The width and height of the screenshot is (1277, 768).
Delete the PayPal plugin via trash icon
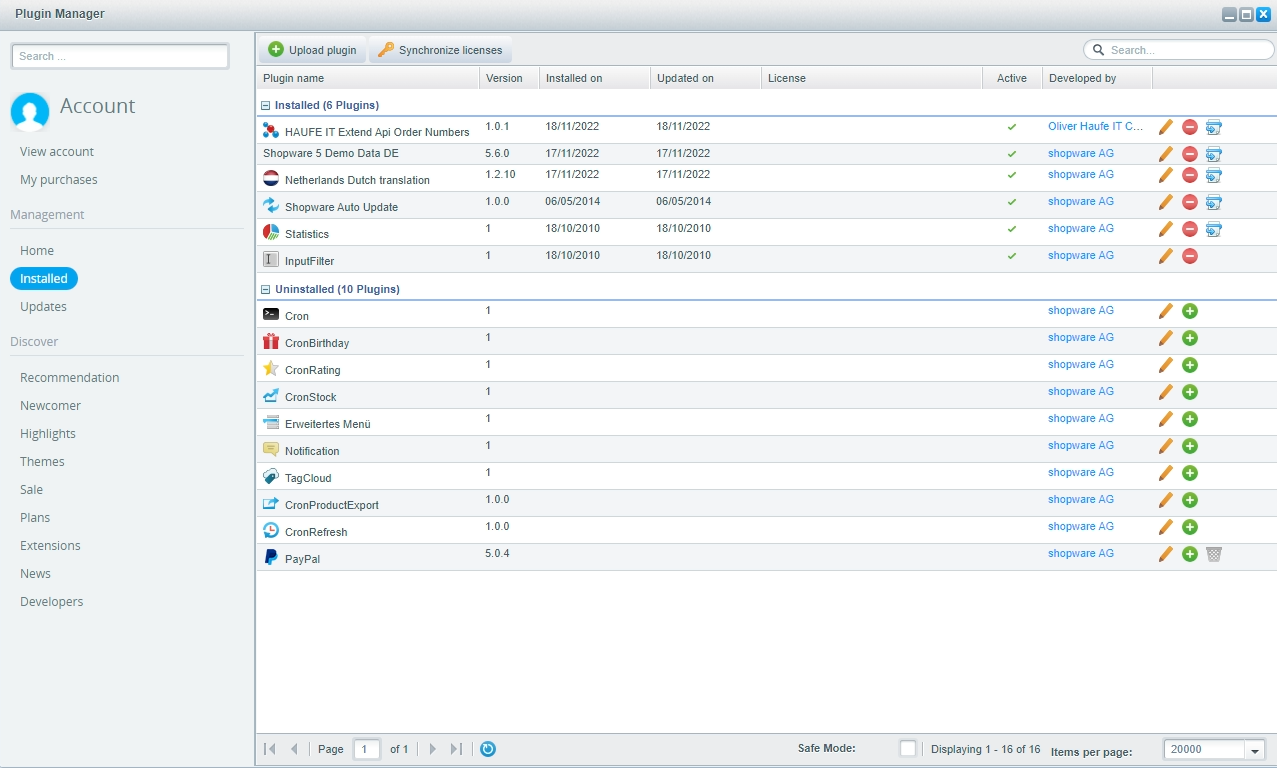point(1214,554)
